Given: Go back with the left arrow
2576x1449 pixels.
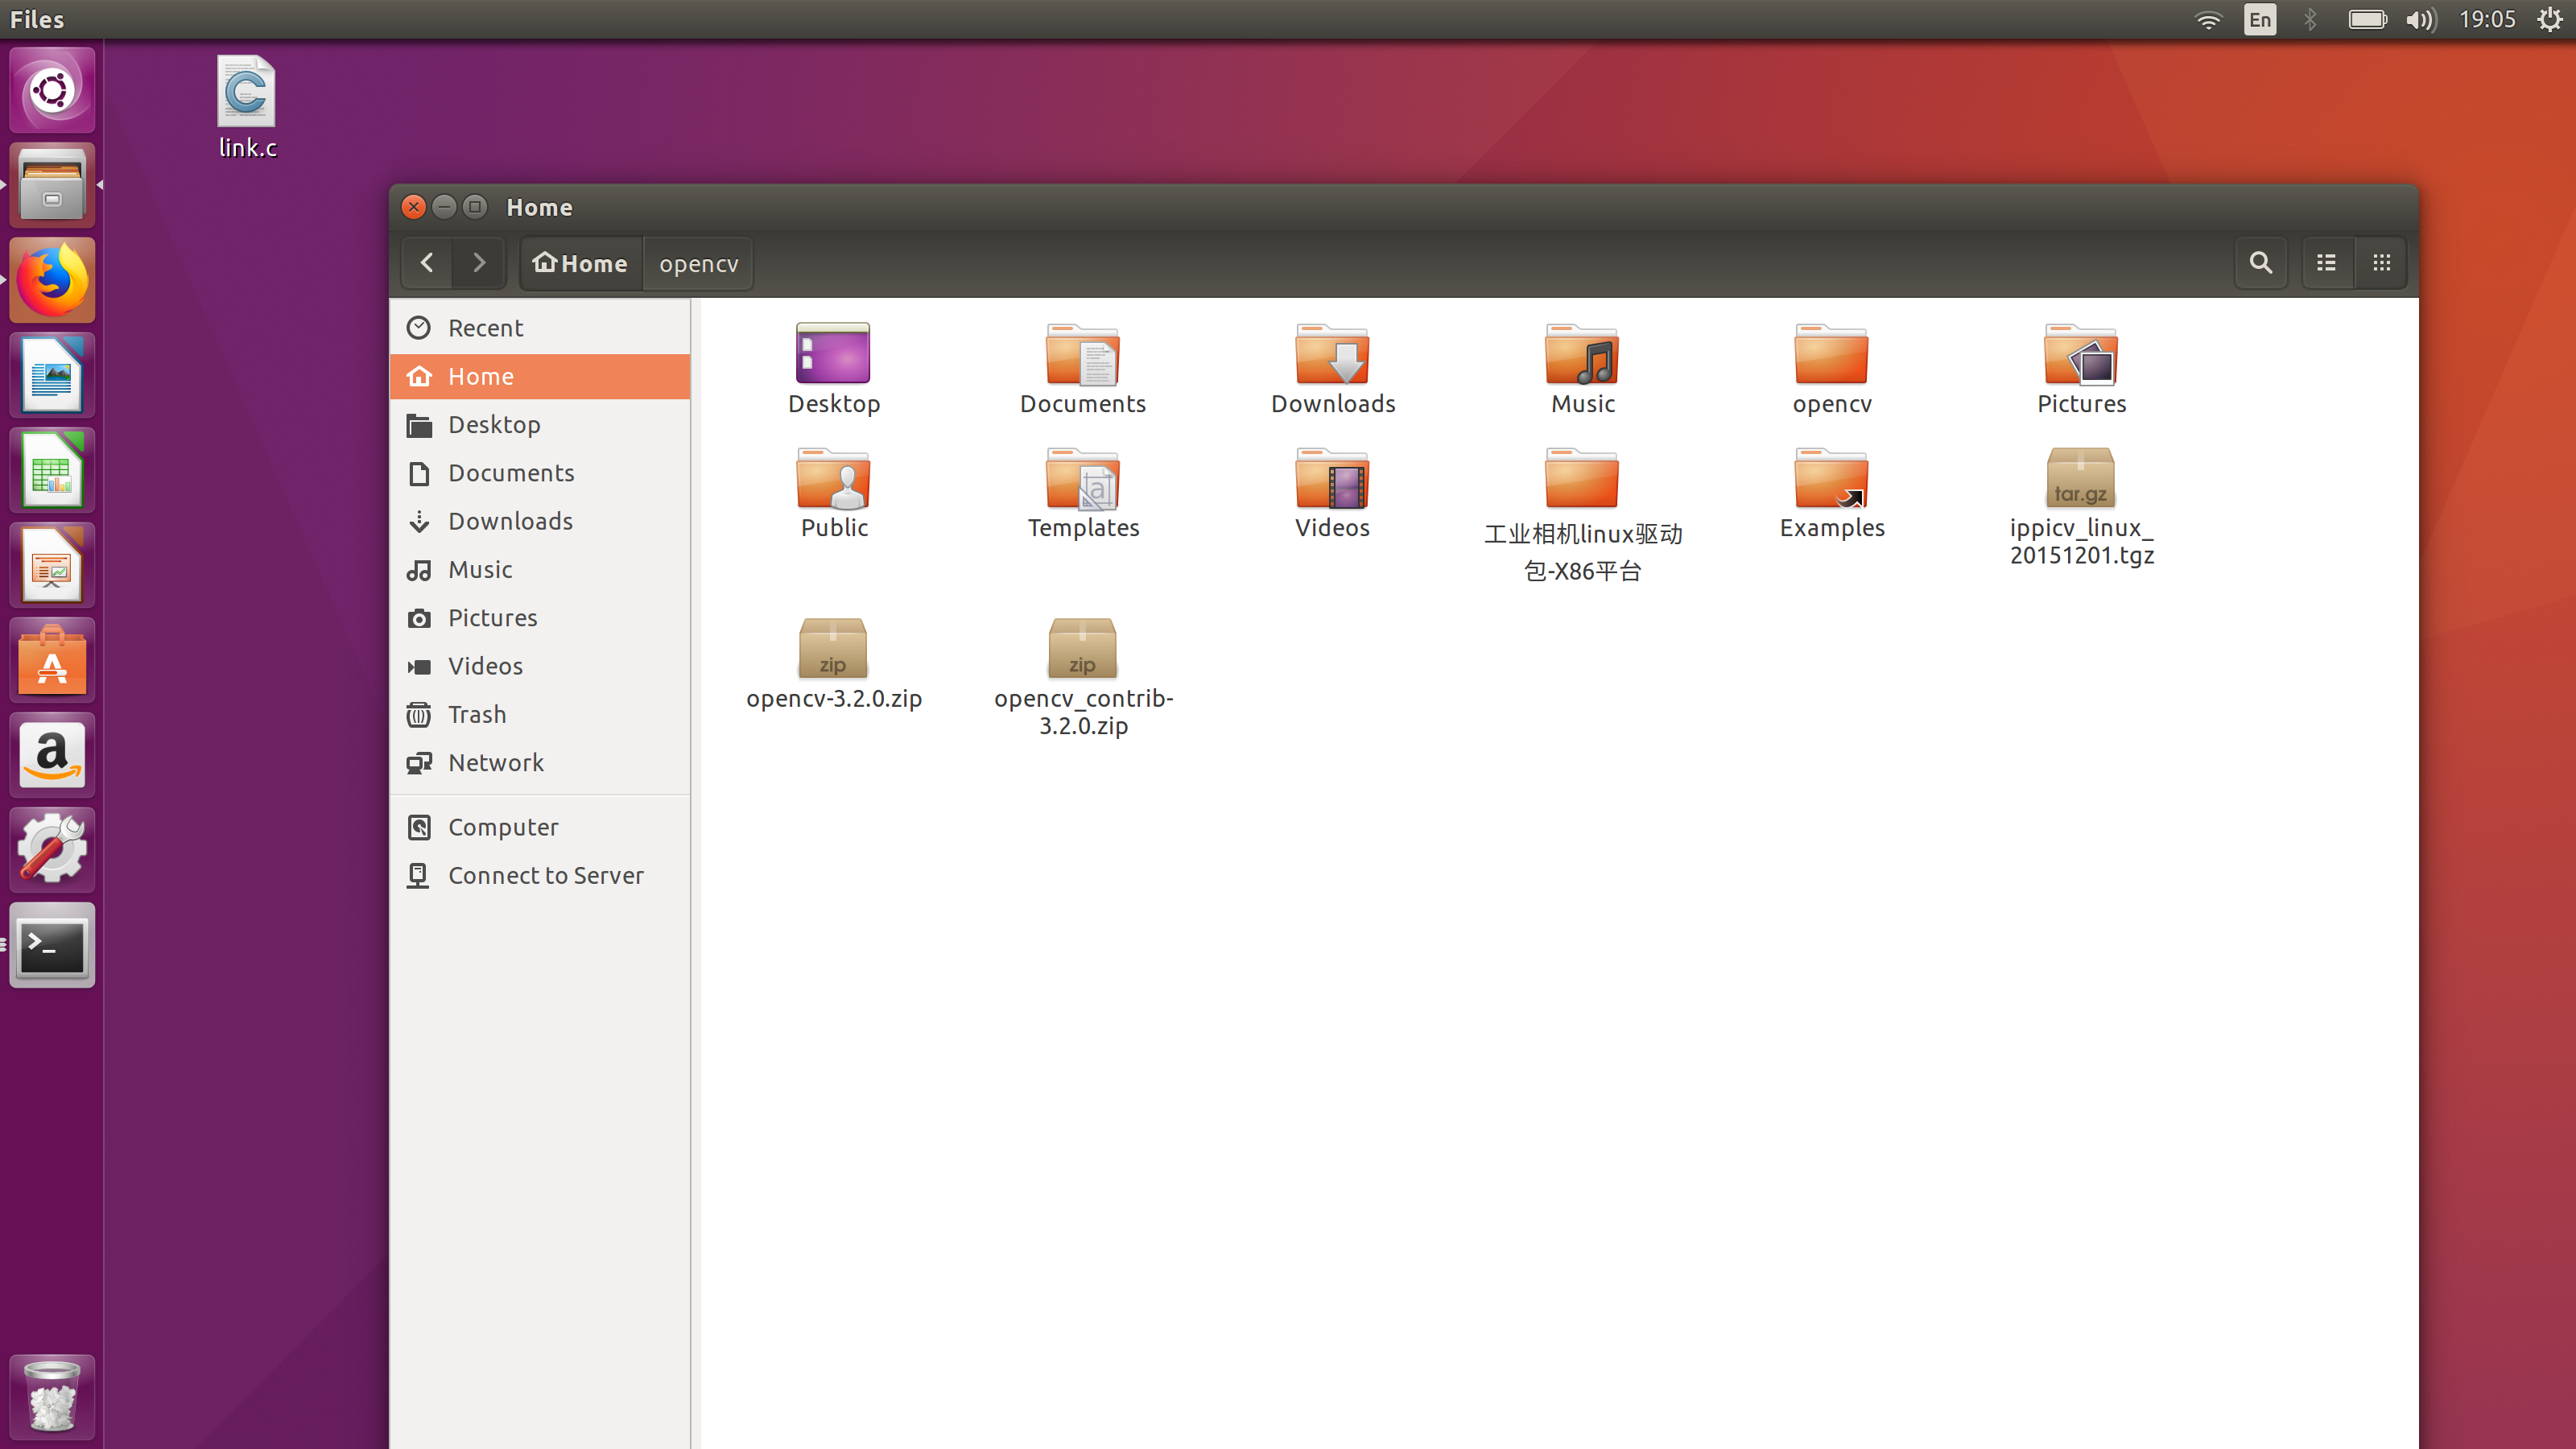Looking at the screenshot, I should click(427, 263).
